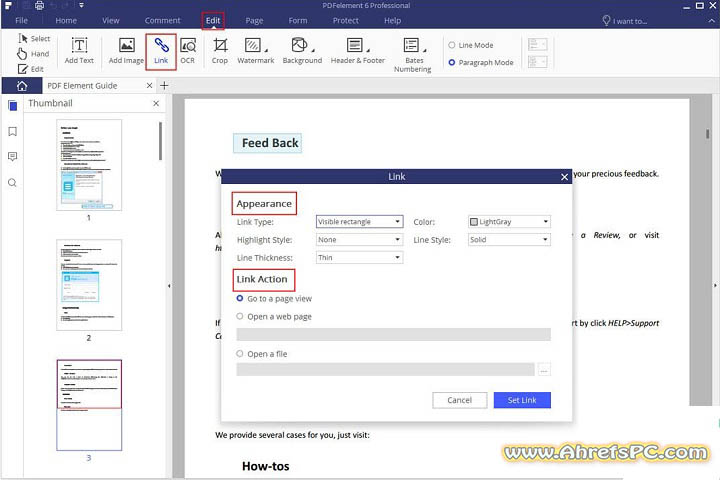This screenshot has width=720, height=480.
Task: Select Open a web page option
Action: 240,316
